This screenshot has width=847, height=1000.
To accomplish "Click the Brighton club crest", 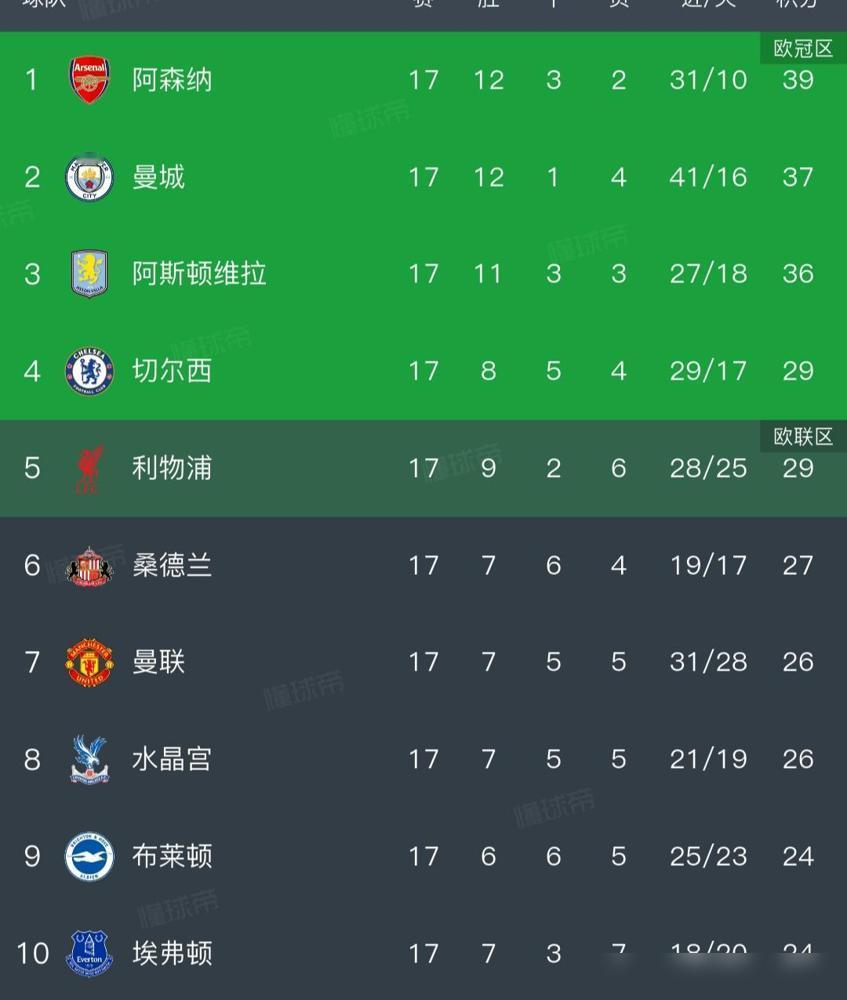I will [x=88, y=855].
